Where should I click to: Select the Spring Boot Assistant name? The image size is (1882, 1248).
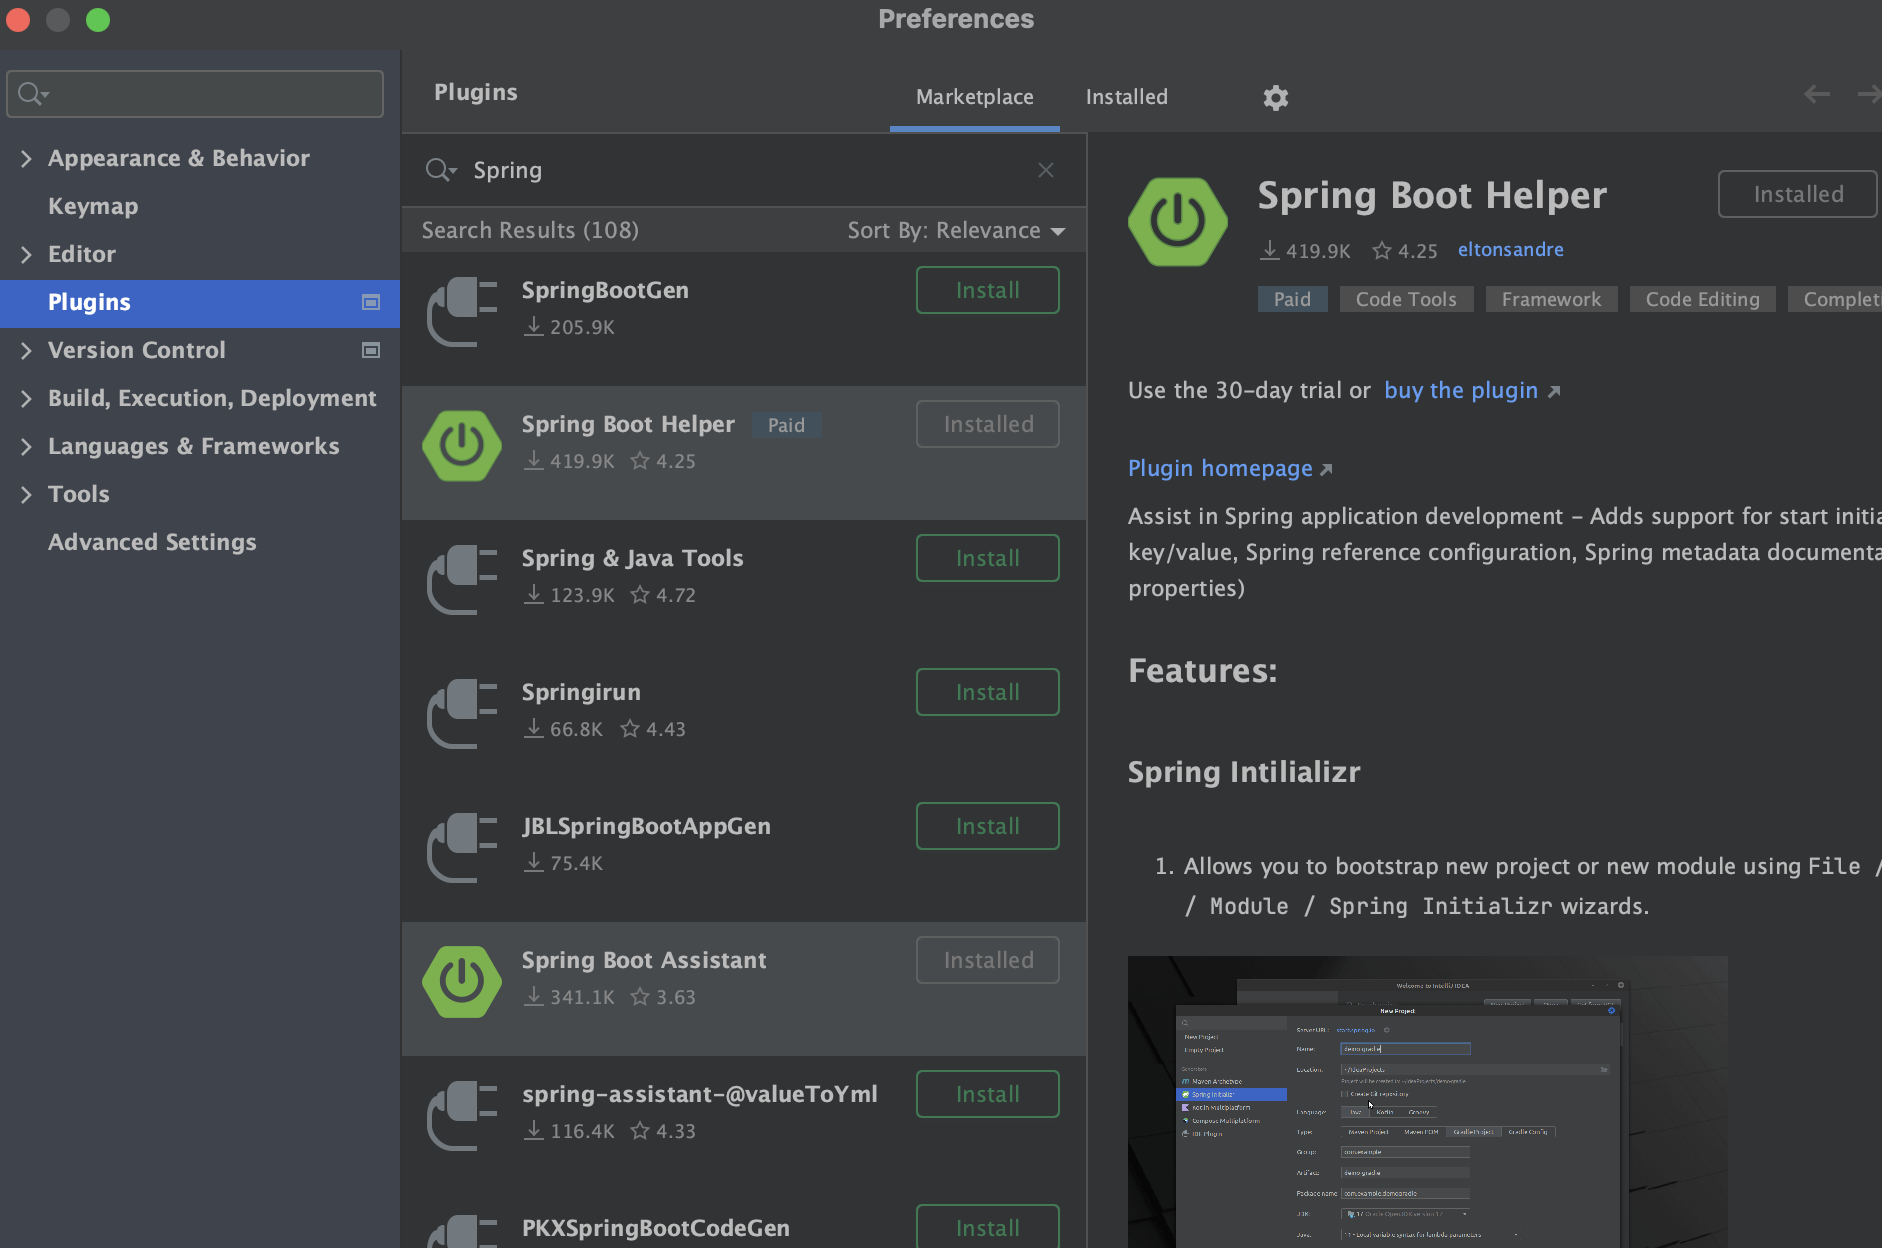point(644,960)
